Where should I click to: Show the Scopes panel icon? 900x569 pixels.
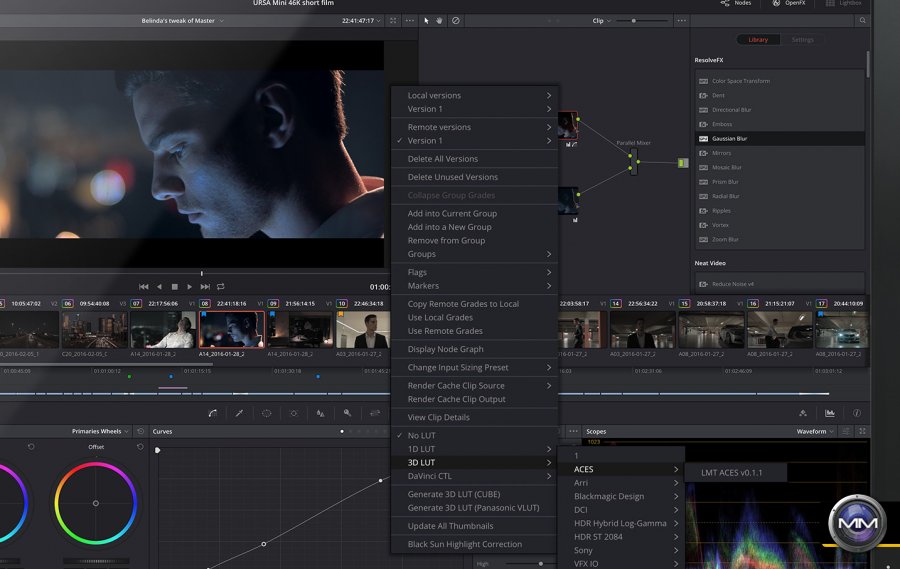830,413
